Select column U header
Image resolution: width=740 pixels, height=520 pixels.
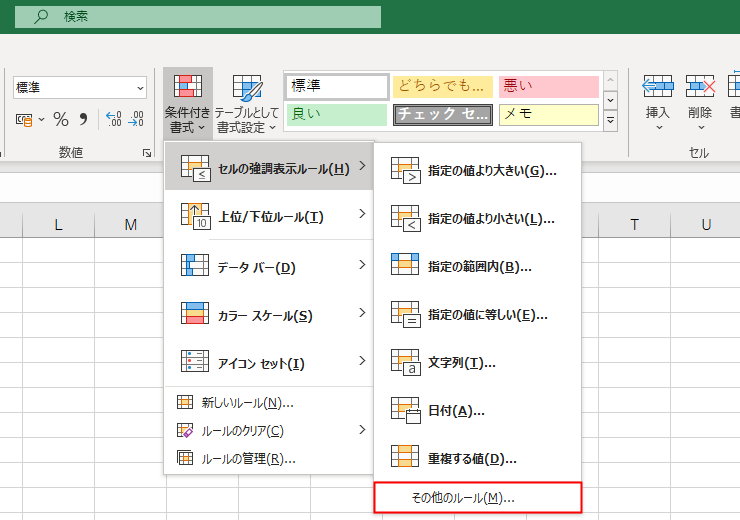coord(706,225)
